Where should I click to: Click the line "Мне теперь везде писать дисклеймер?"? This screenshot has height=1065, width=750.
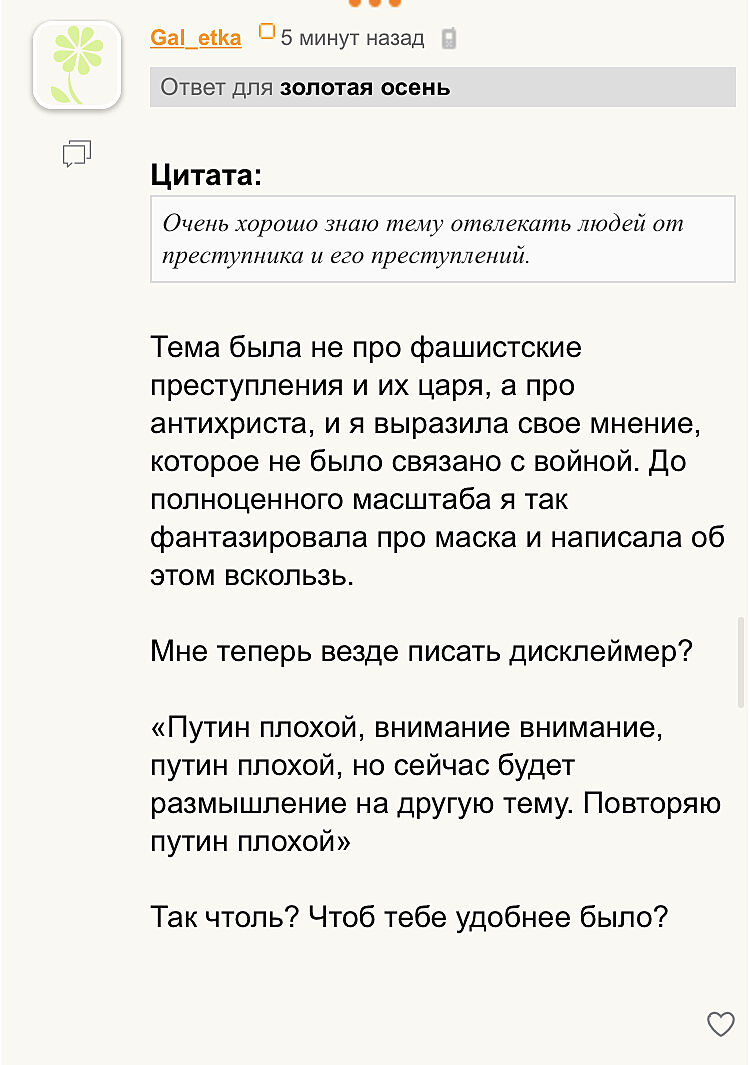pos(421,651)
